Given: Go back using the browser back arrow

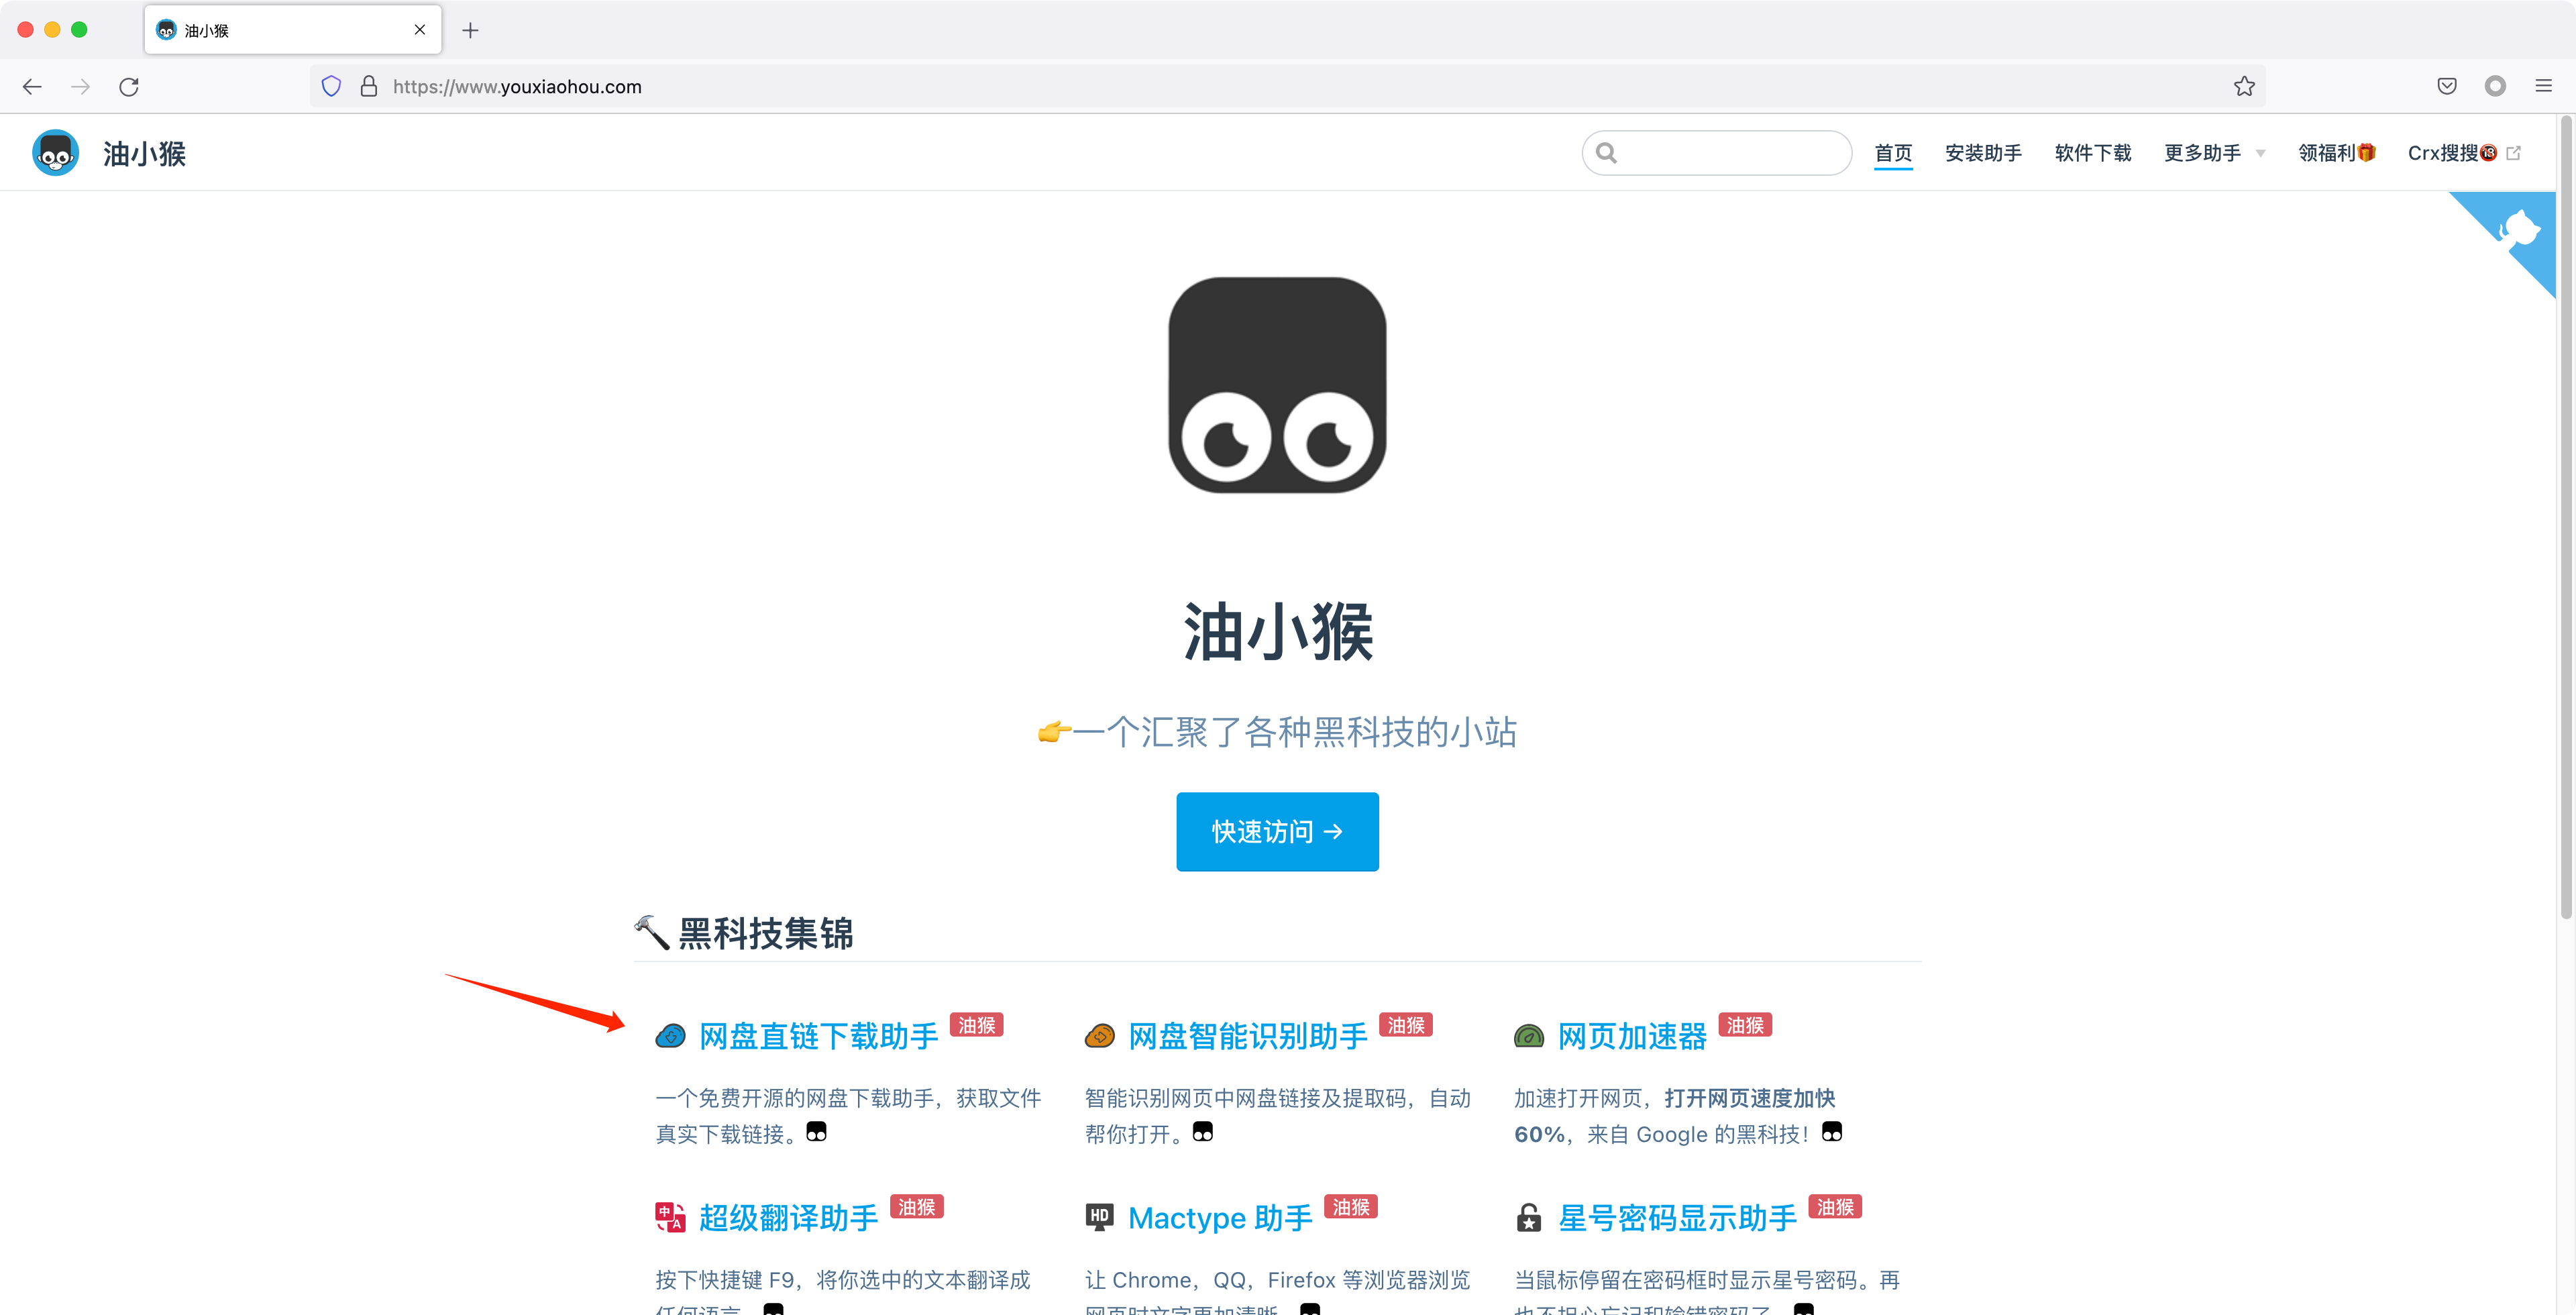Looking at the screenshot, I should tap(32, 87).
